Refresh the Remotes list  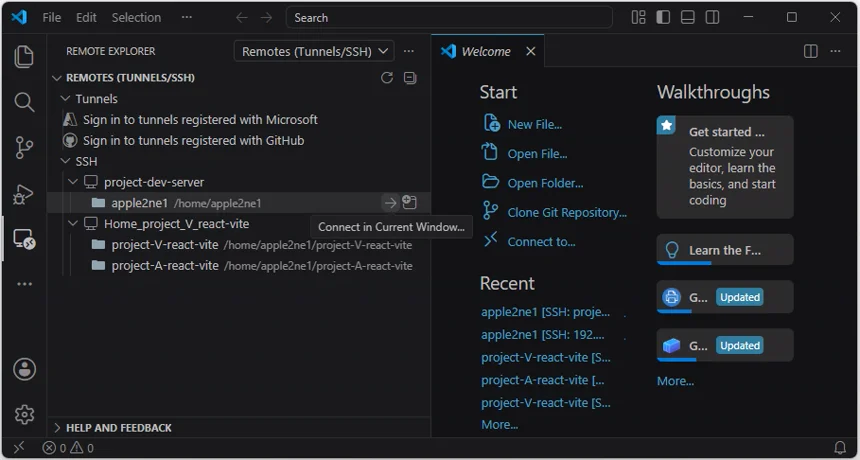pyautogui.click(x=387, y=78)
